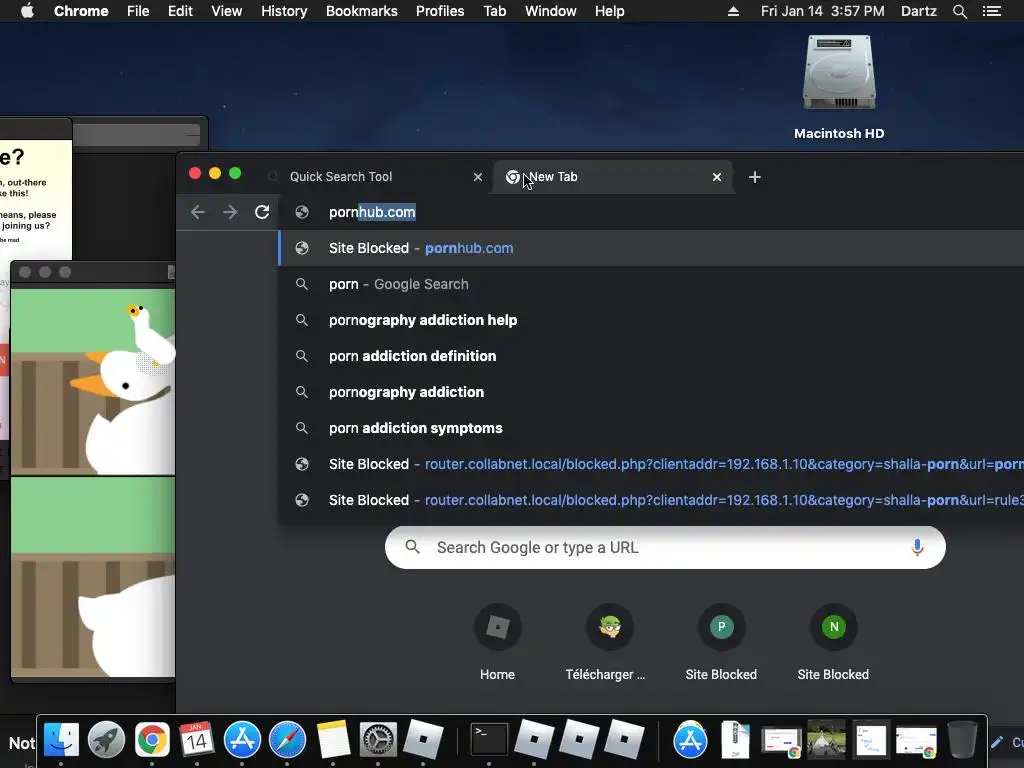Screen dimensions: 1024x768
Task: Select first router.collabnet.local Site Blocked suggestion
Action: click(652, 464)
